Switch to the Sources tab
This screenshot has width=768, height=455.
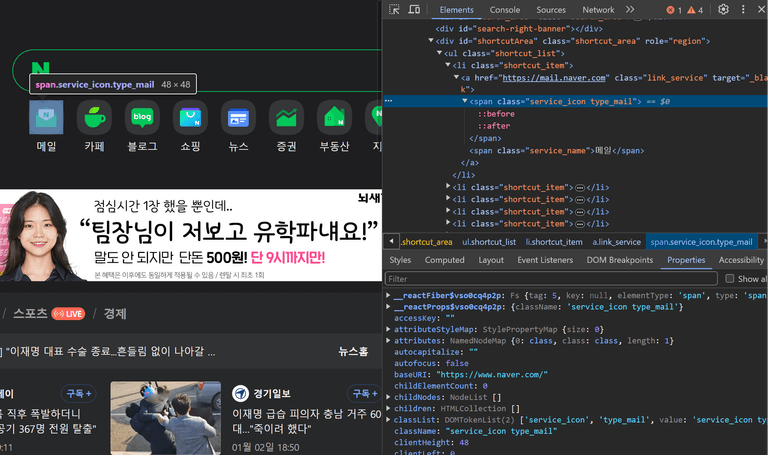[551, 10]
